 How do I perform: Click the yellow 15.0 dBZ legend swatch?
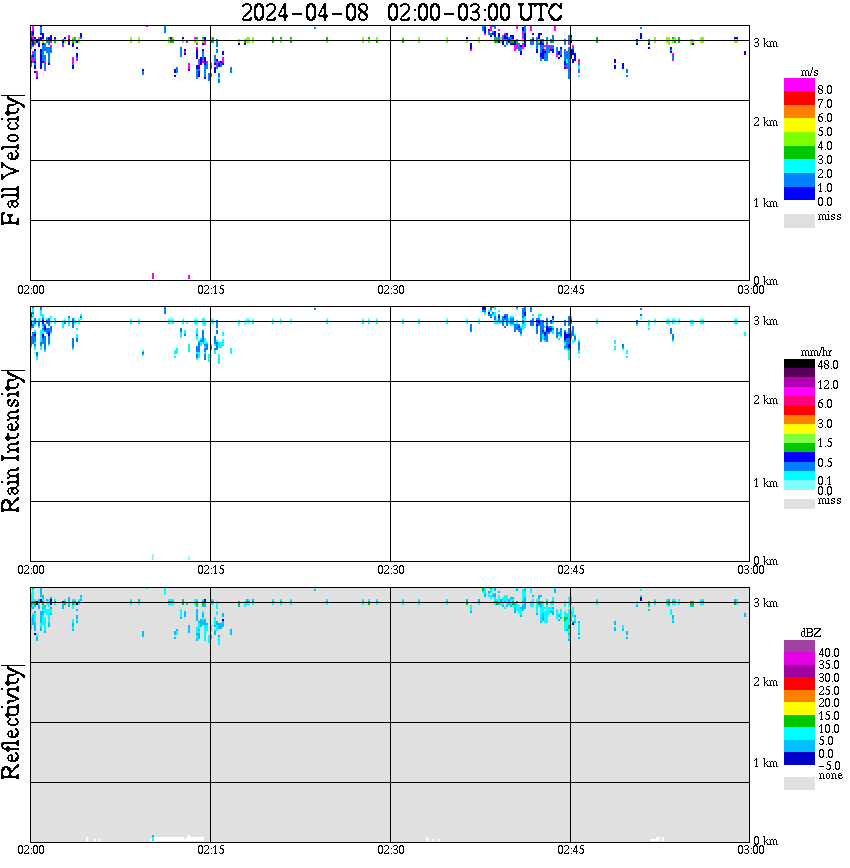tap(799, 709)
